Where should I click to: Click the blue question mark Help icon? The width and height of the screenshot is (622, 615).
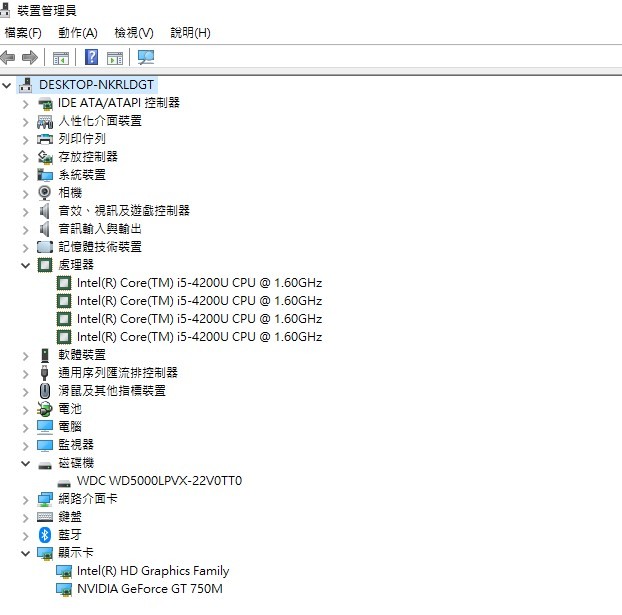(92, 57)
